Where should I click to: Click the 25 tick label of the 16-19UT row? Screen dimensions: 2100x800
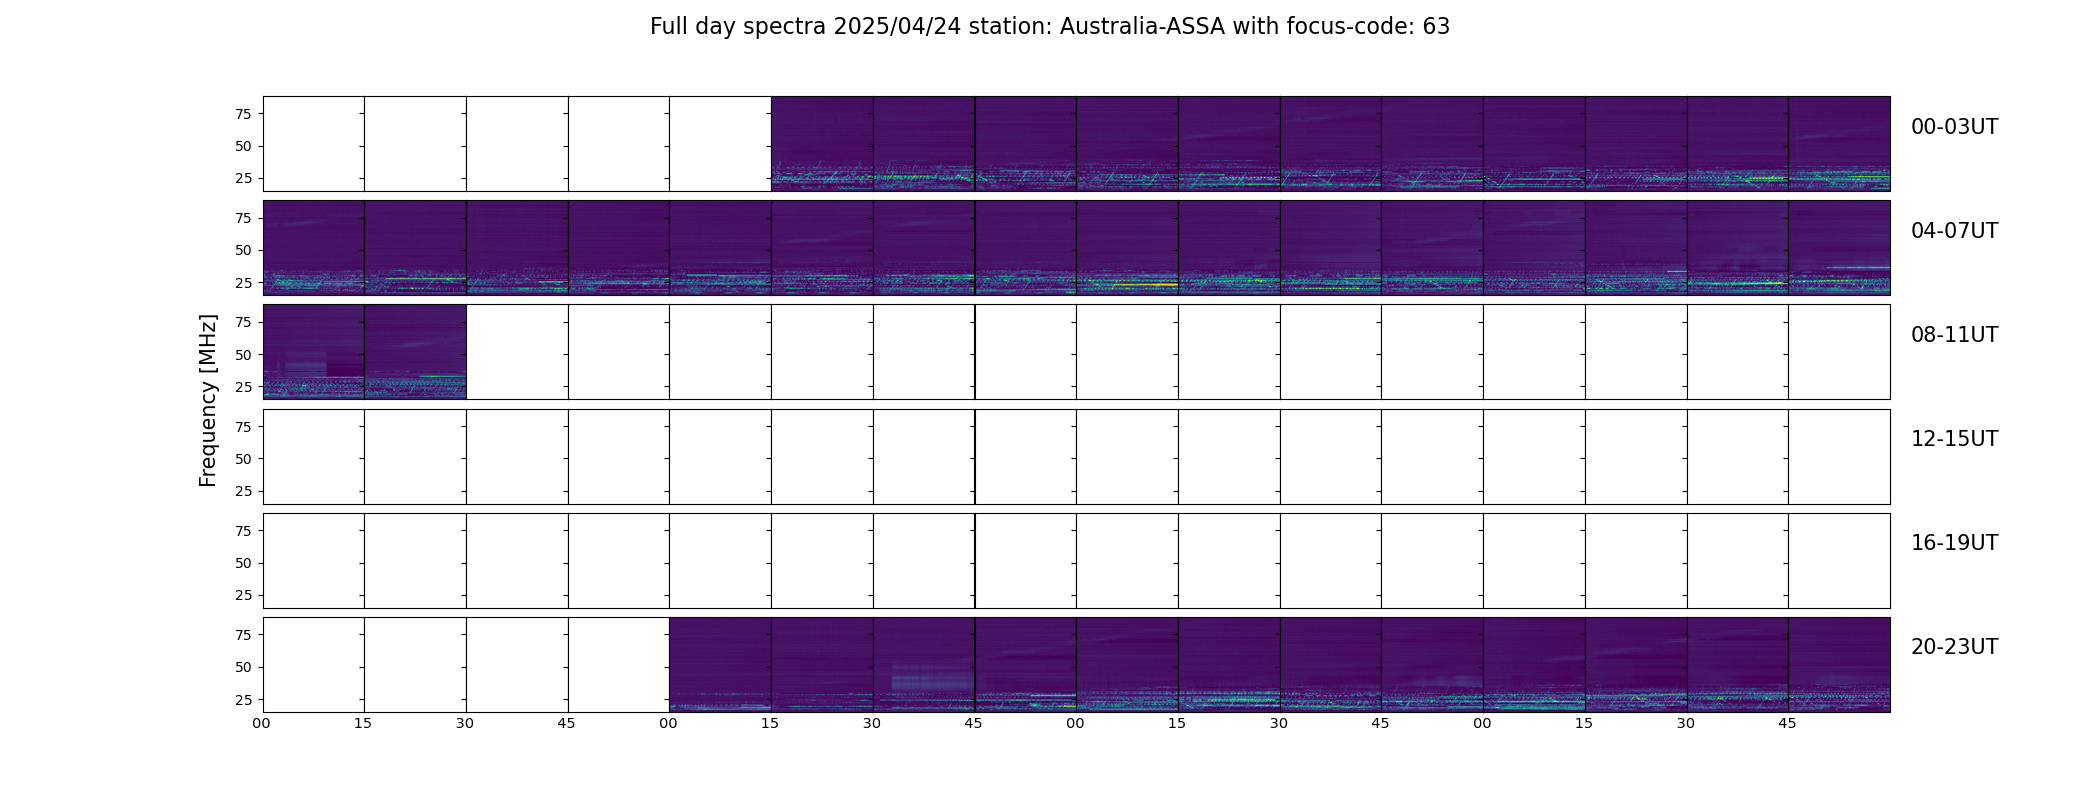pyautogui.click(x=243, y=595)
